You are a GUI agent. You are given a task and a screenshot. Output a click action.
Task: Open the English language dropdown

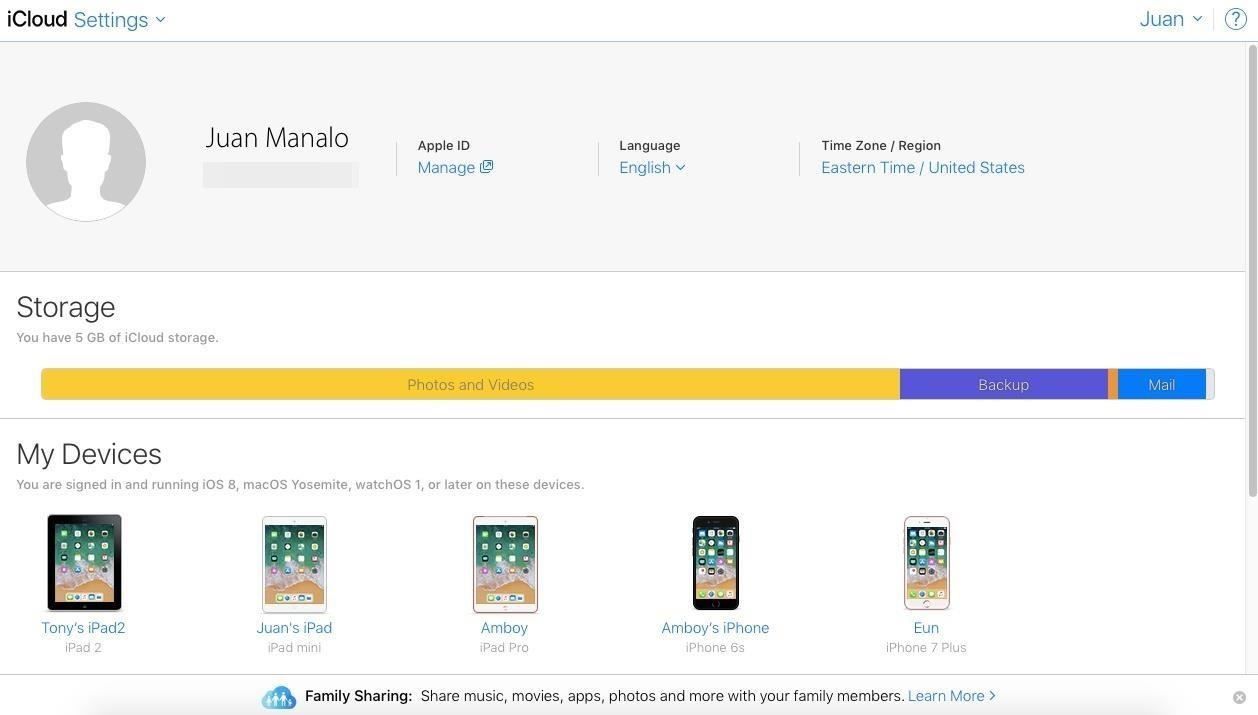pos(649,167)
